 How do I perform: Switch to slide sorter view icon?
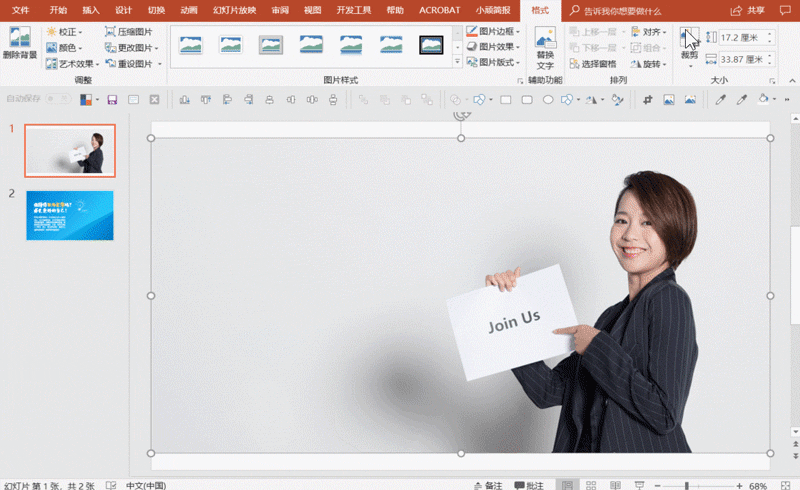click(x=591, y=485)
